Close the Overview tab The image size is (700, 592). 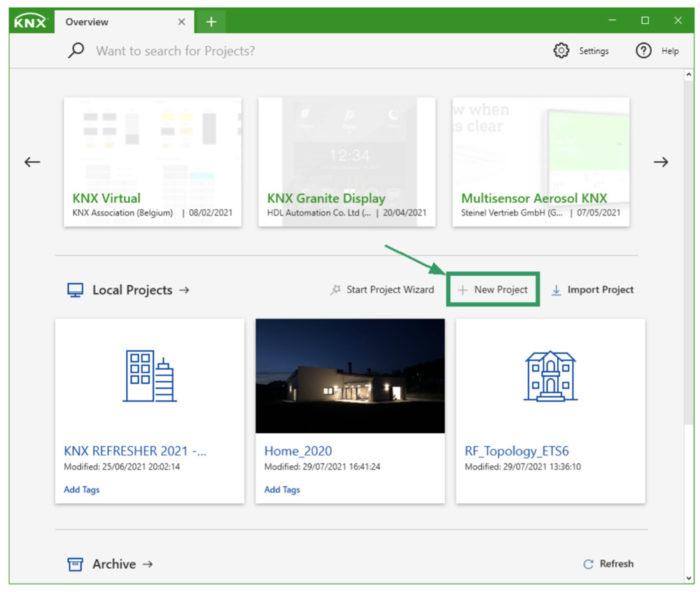181,21
